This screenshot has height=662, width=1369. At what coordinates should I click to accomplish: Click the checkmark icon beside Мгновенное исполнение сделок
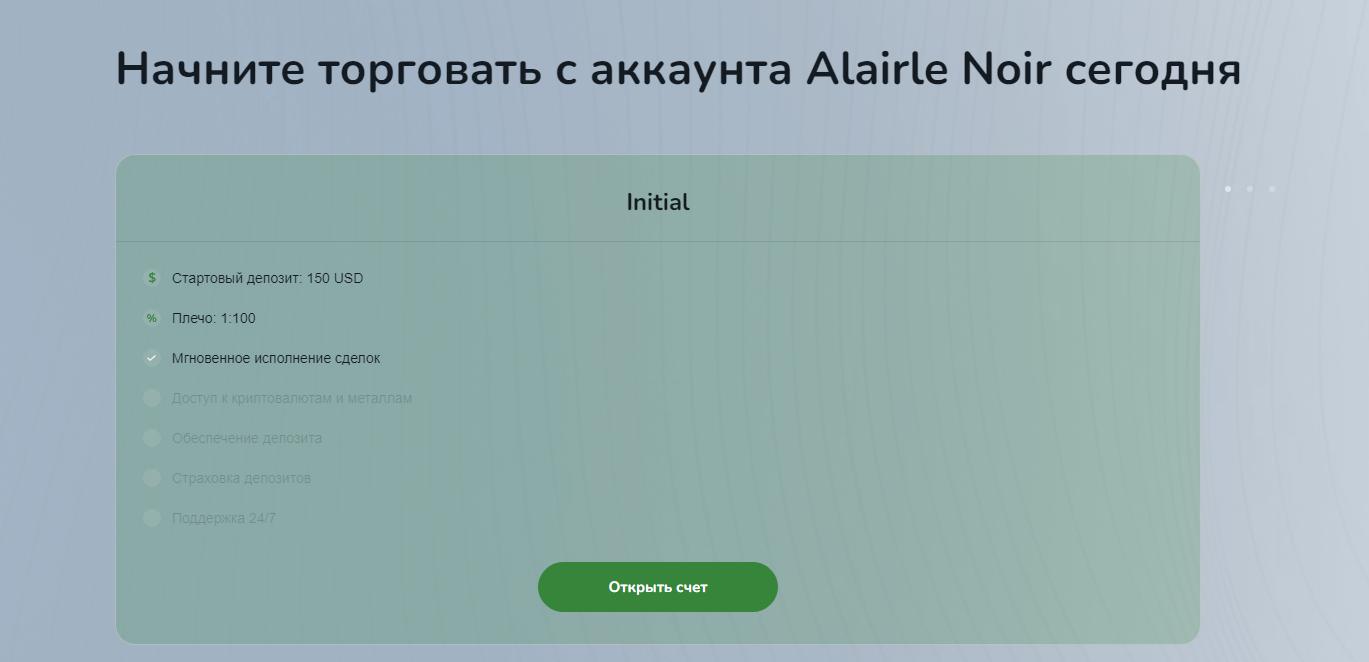[x=152, y=358]
